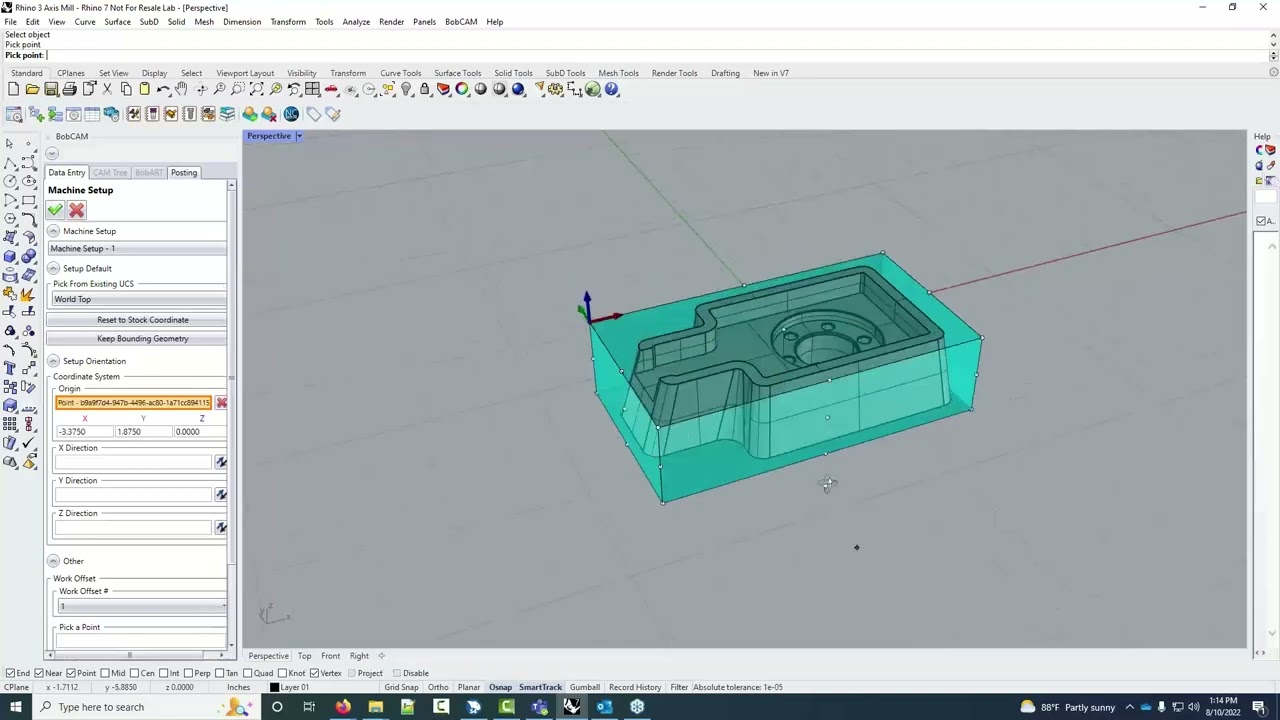This screenshot has width=1280, height=720.
Task: Toggle the Vertex osnap checkbox
Action: (x=314, y=673)
